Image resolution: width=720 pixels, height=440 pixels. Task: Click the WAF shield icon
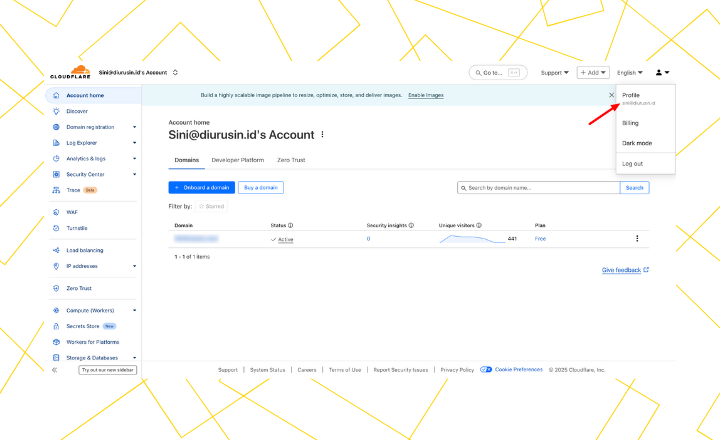click(56, 212)
